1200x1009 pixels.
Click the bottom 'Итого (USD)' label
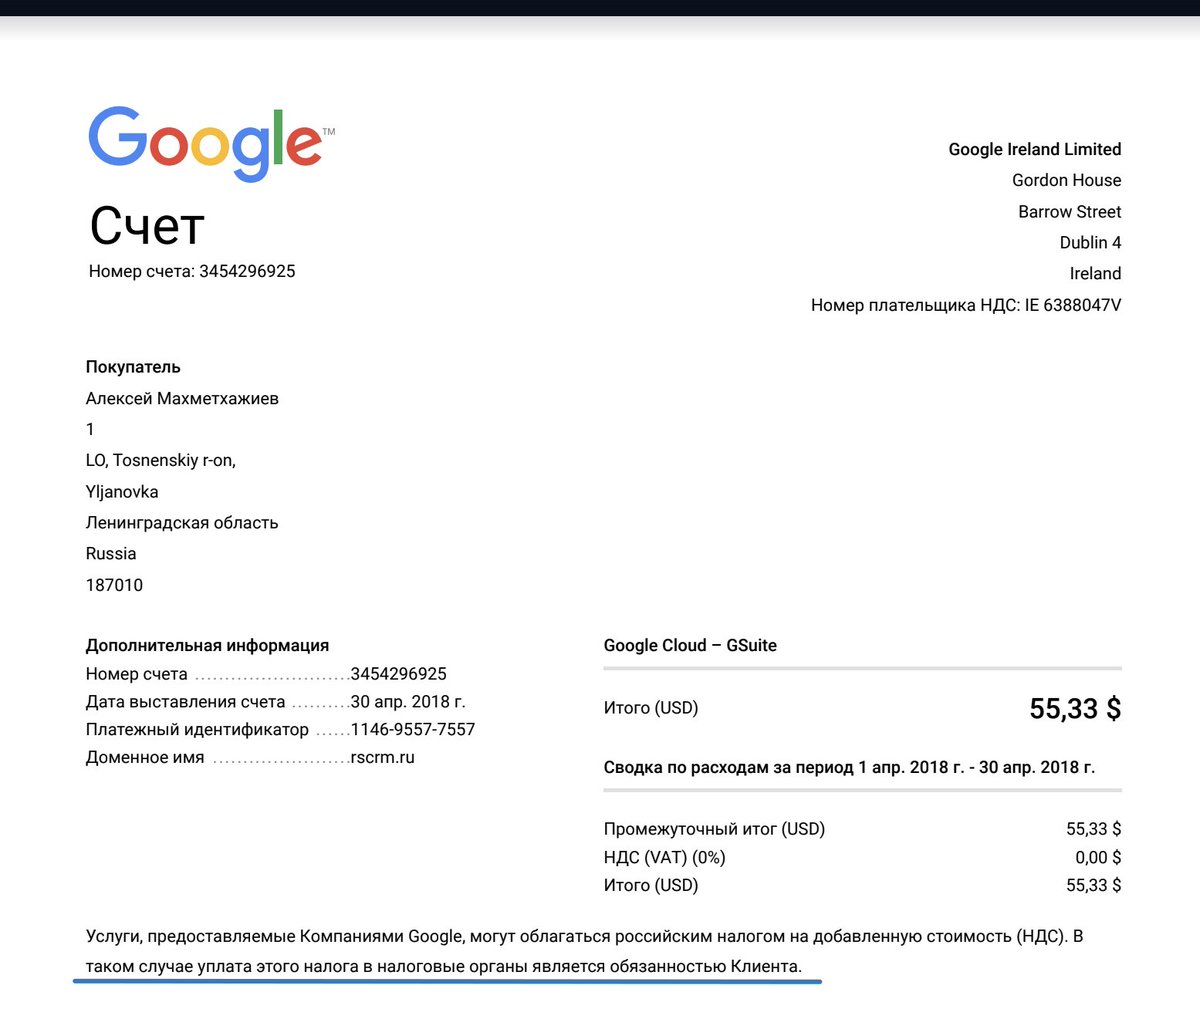tap(651, 885)
